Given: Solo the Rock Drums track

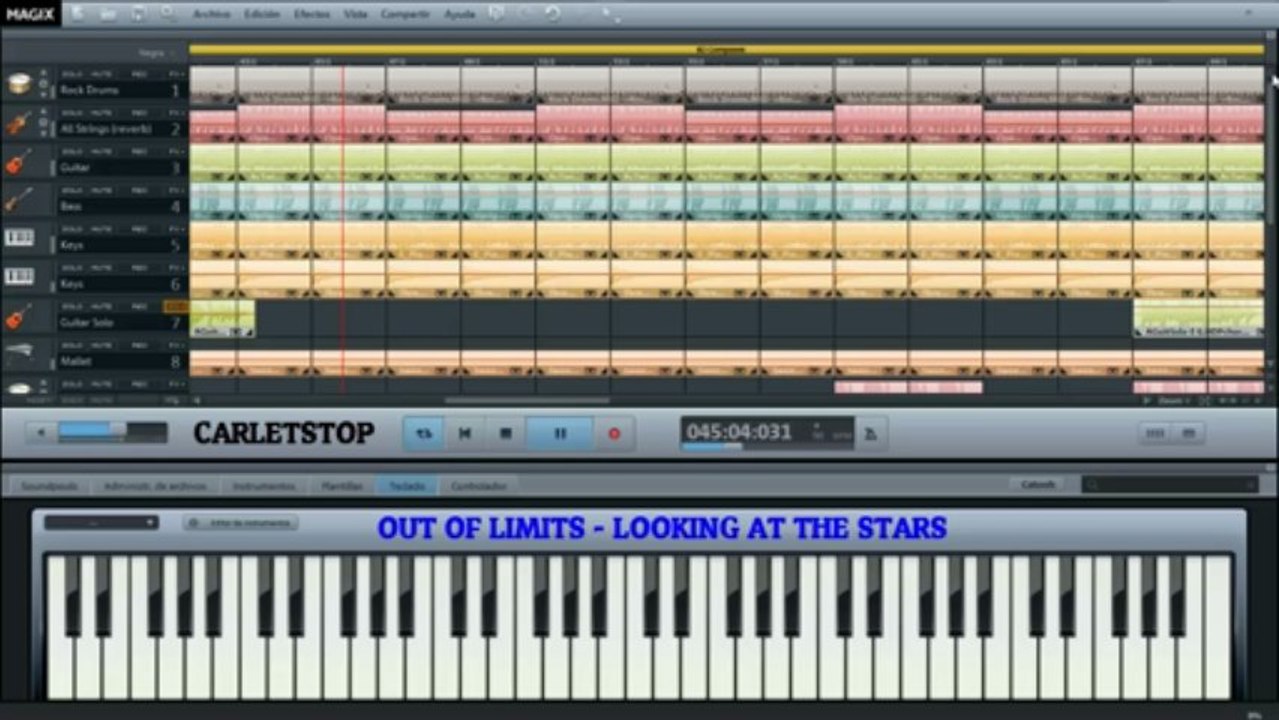Looking at the screenshot, I should tap(71, 75).
